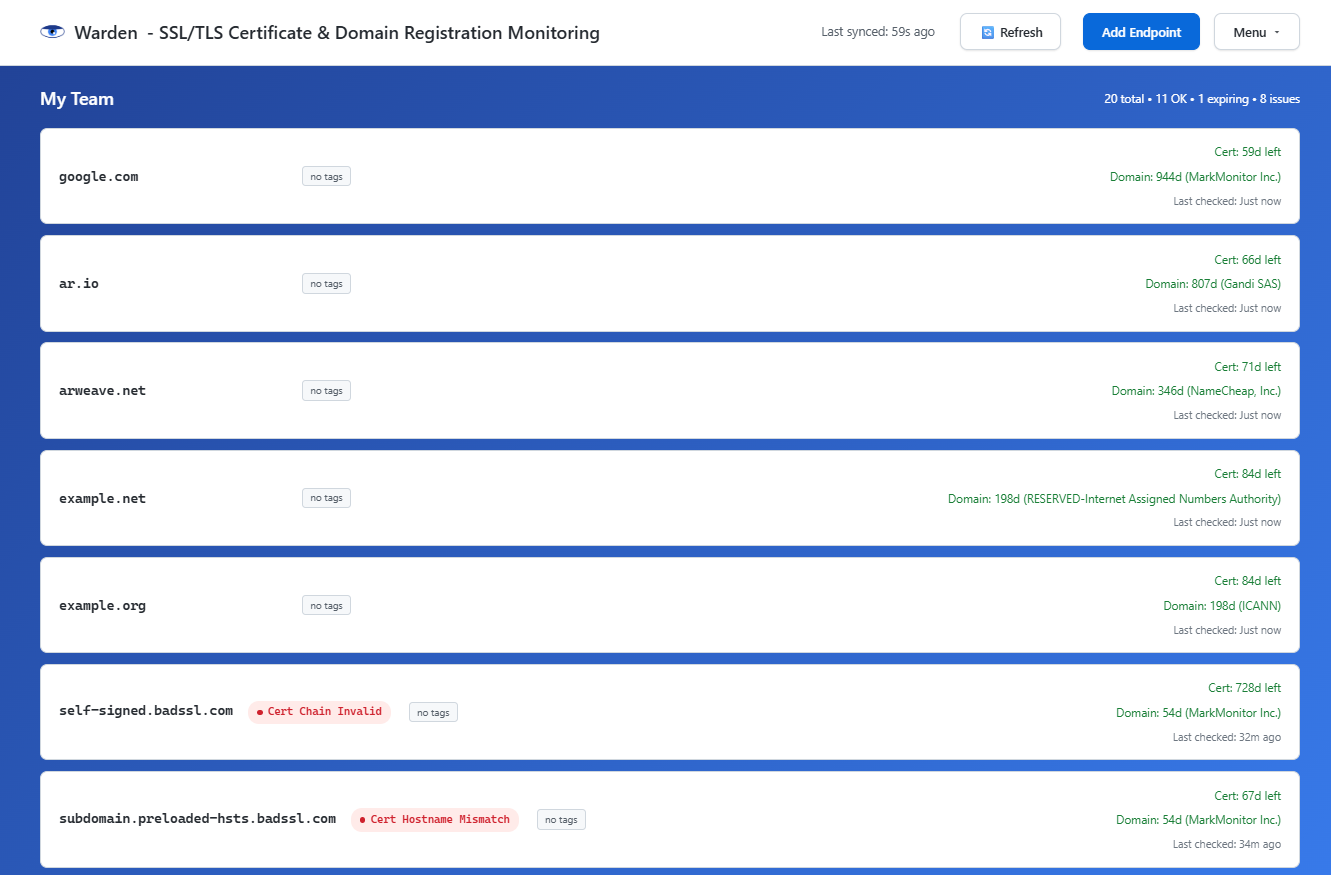Click 'Cert: 67d left' text
Image resolution: width=1331 pixels, height=875 pixels.
[1247, 796]
